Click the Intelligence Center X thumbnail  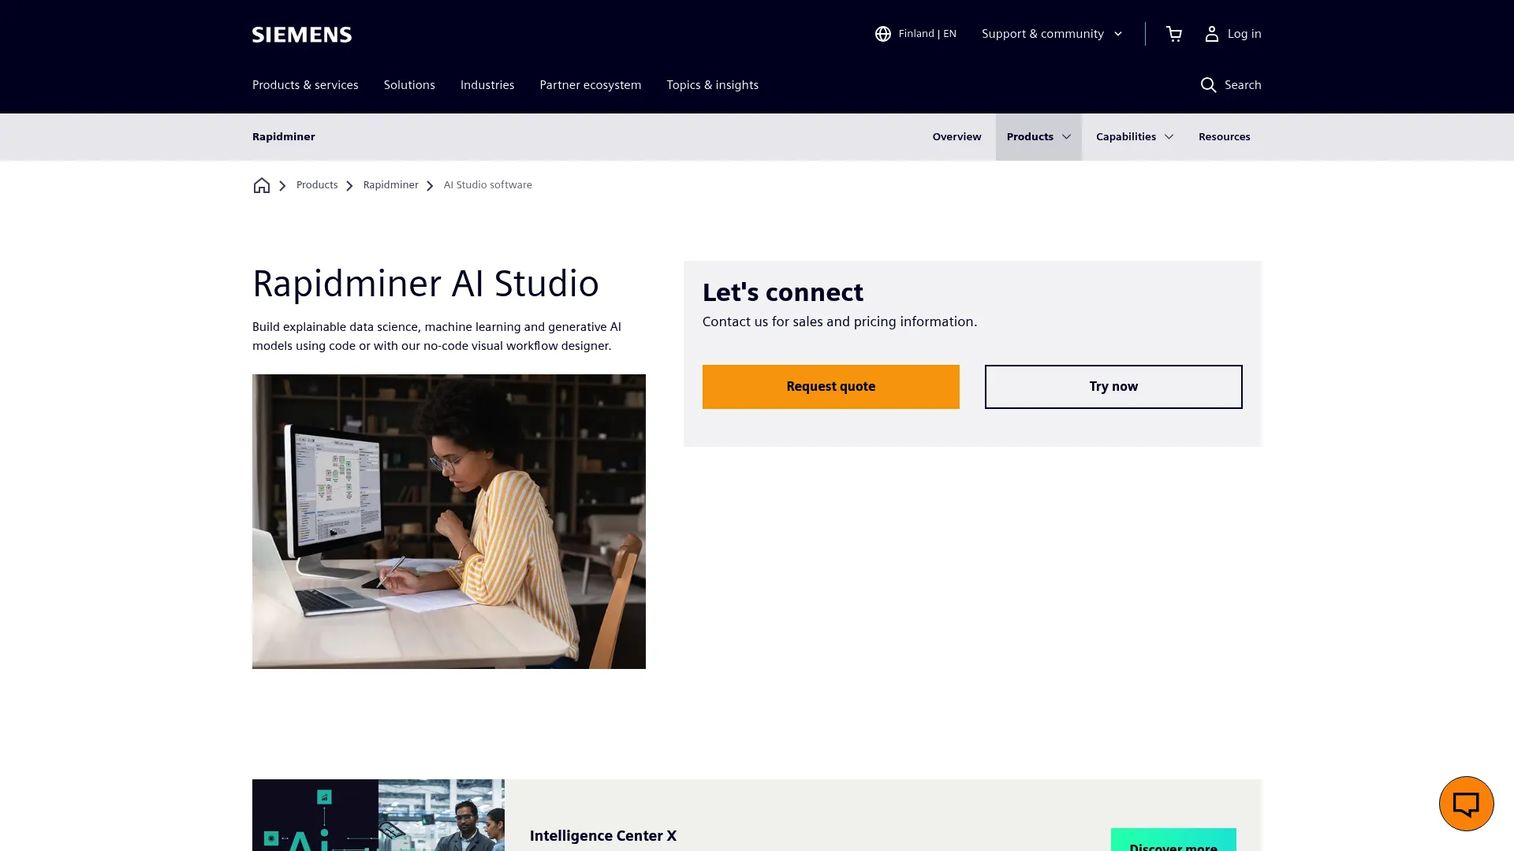click(378, 815)
